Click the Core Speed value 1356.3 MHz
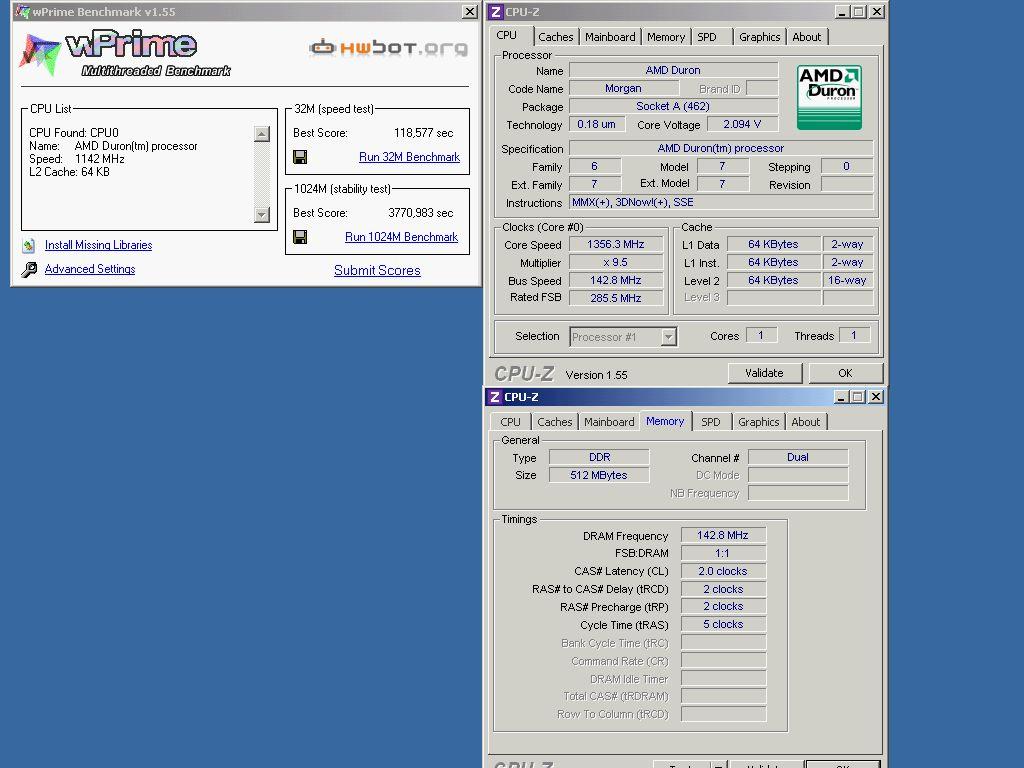 (616, 244)
